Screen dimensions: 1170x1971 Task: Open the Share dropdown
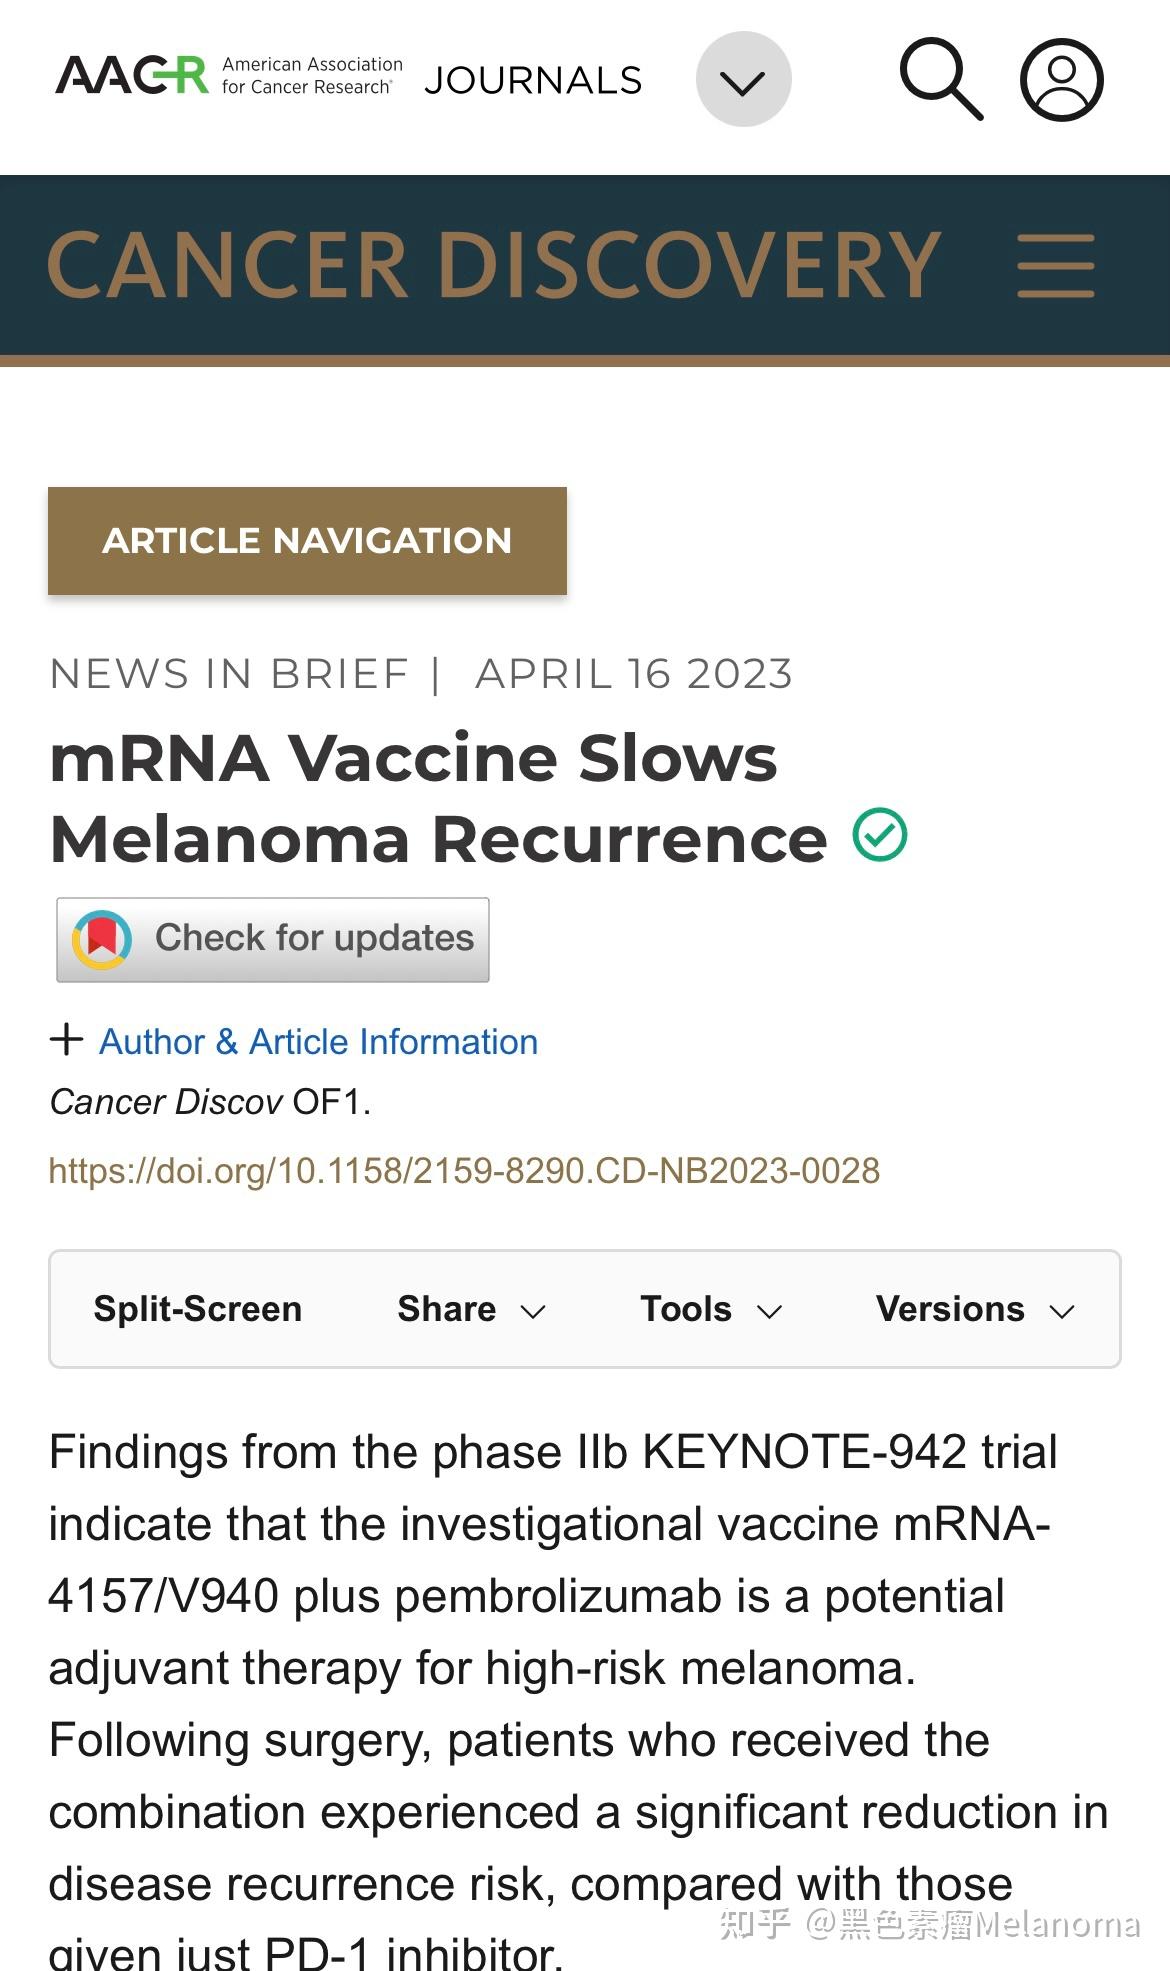click(x=470, y=1308)
